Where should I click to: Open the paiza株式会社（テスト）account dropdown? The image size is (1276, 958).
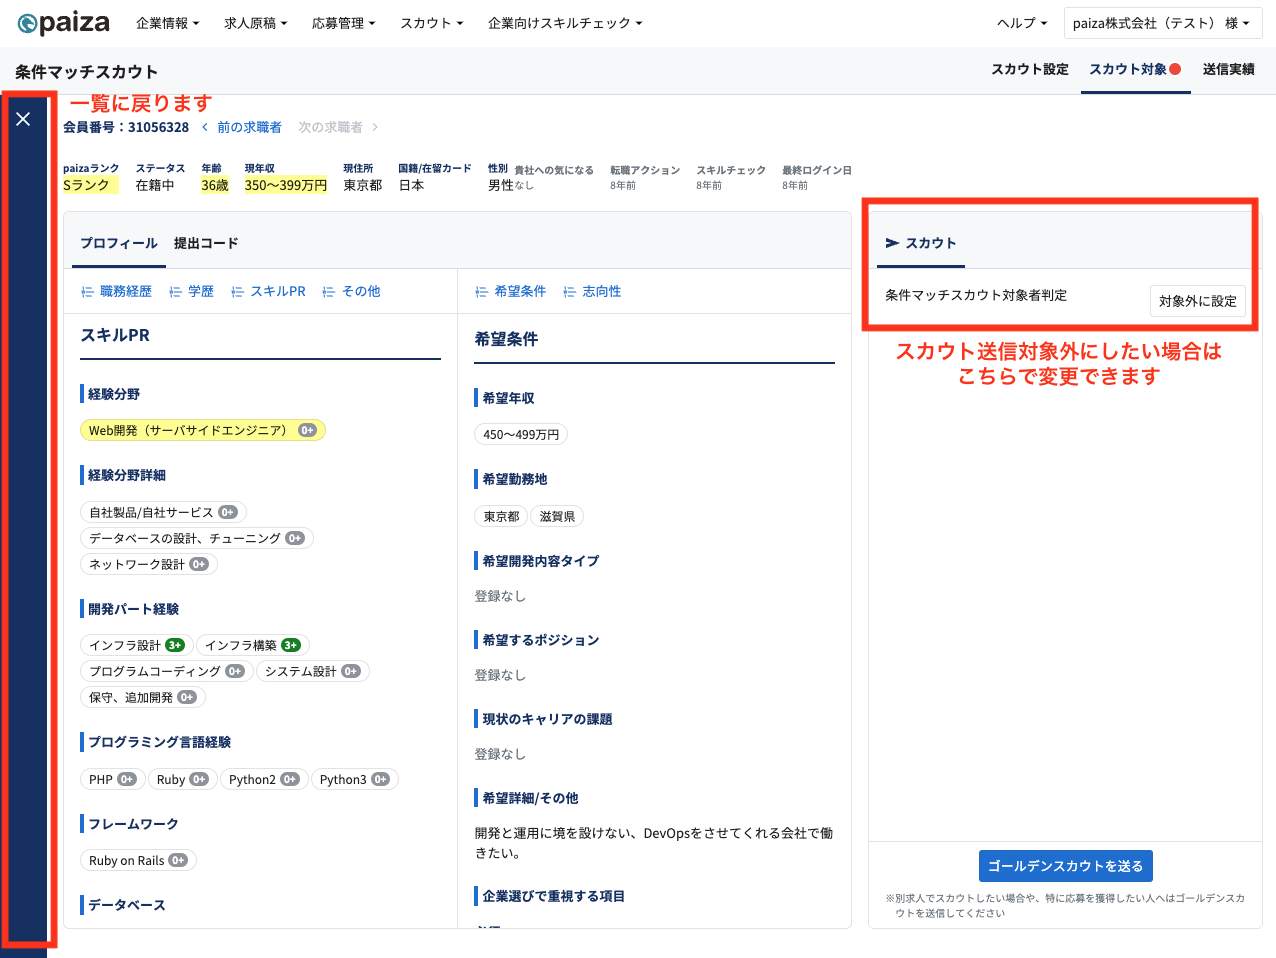1163,23
